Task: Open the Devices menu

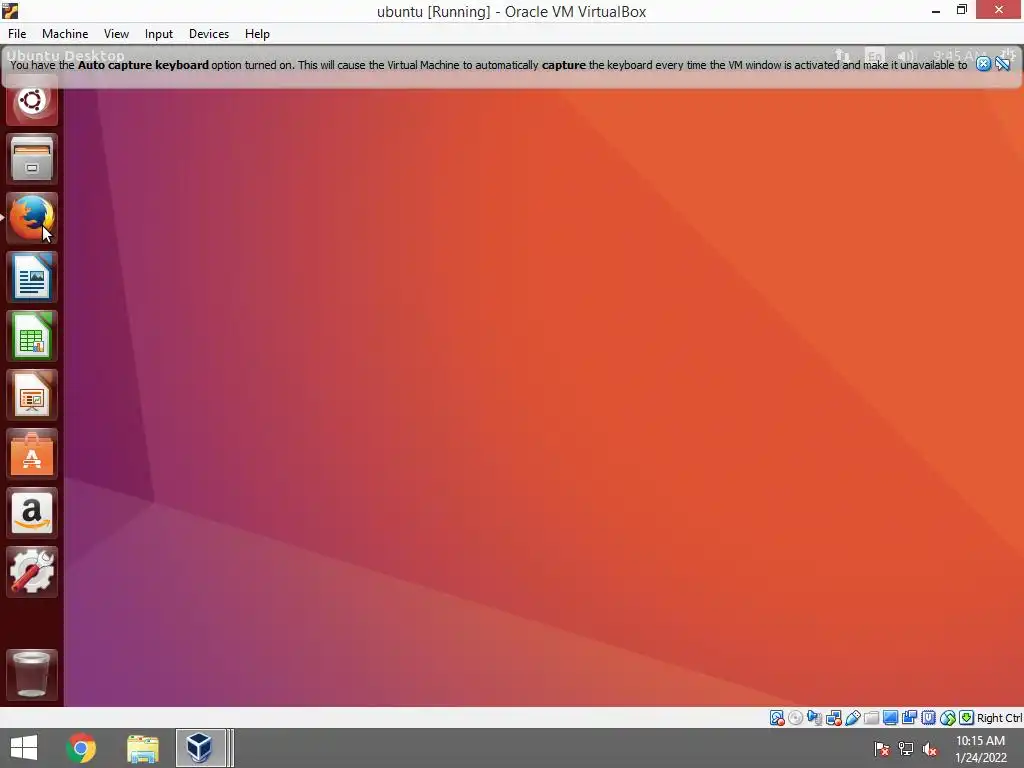Action: [208, 34]
